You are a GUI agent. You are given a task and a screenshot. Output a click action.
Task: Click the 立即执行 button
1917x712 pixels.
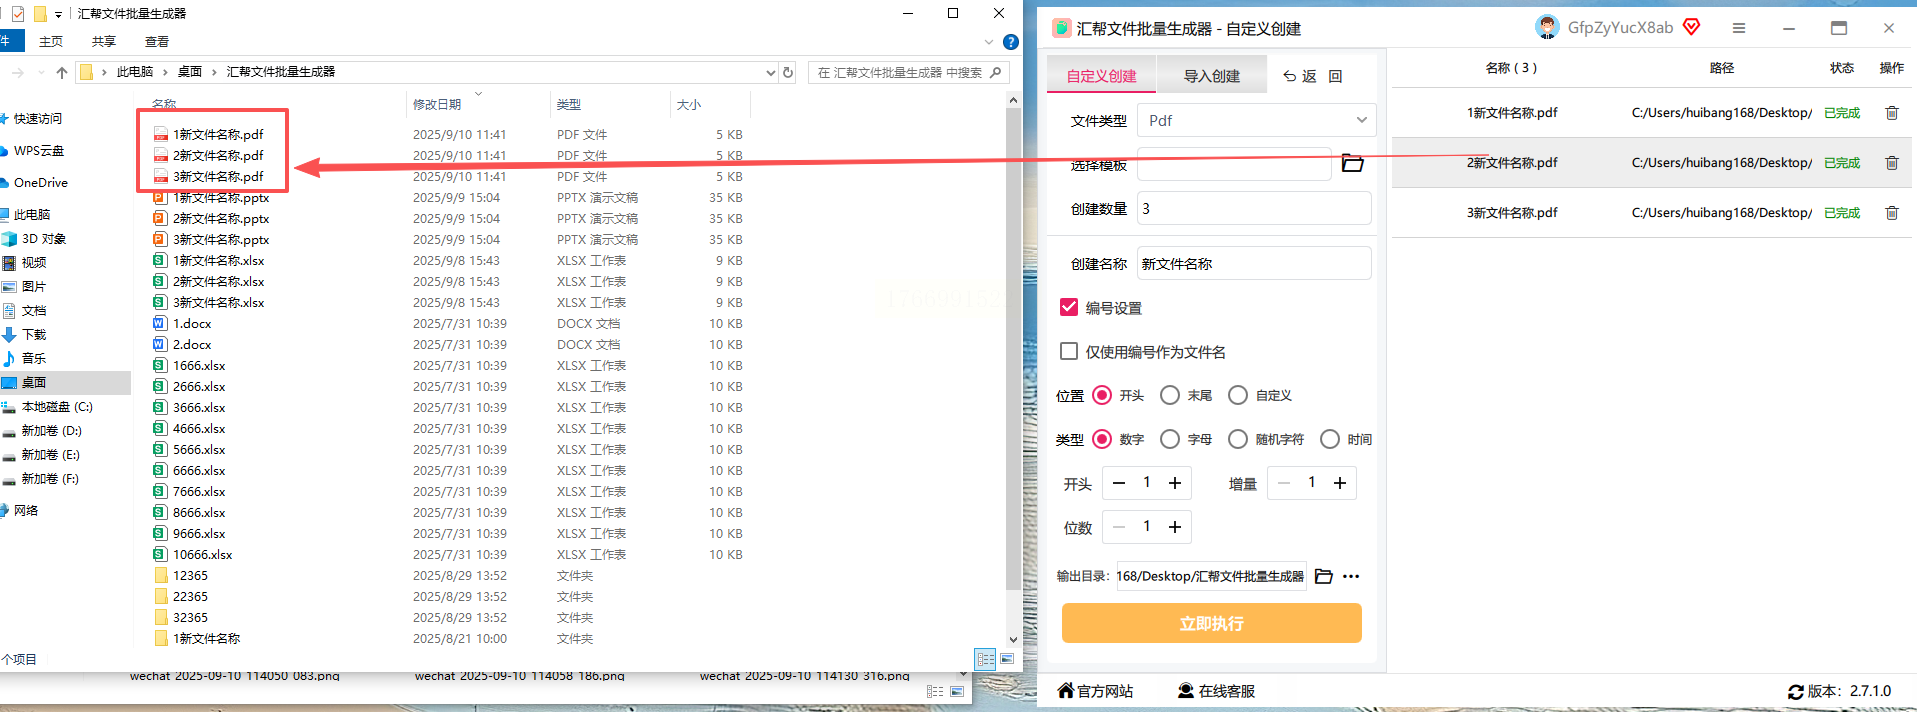coord(1211,623)
